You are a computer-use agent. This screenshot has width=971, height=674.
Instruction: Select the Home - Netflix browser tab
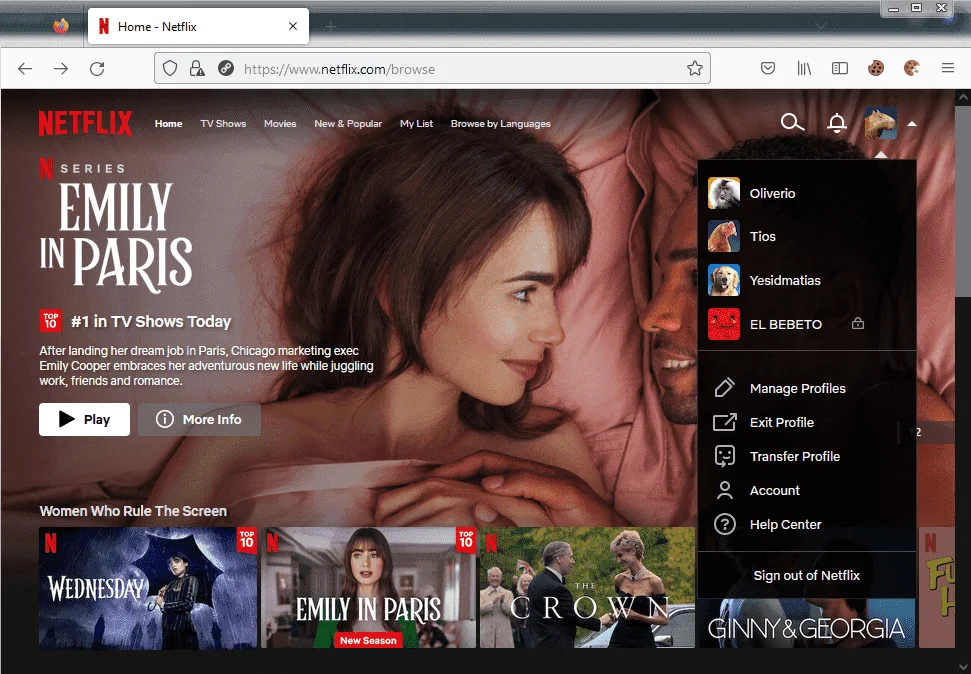click(198, 27)
